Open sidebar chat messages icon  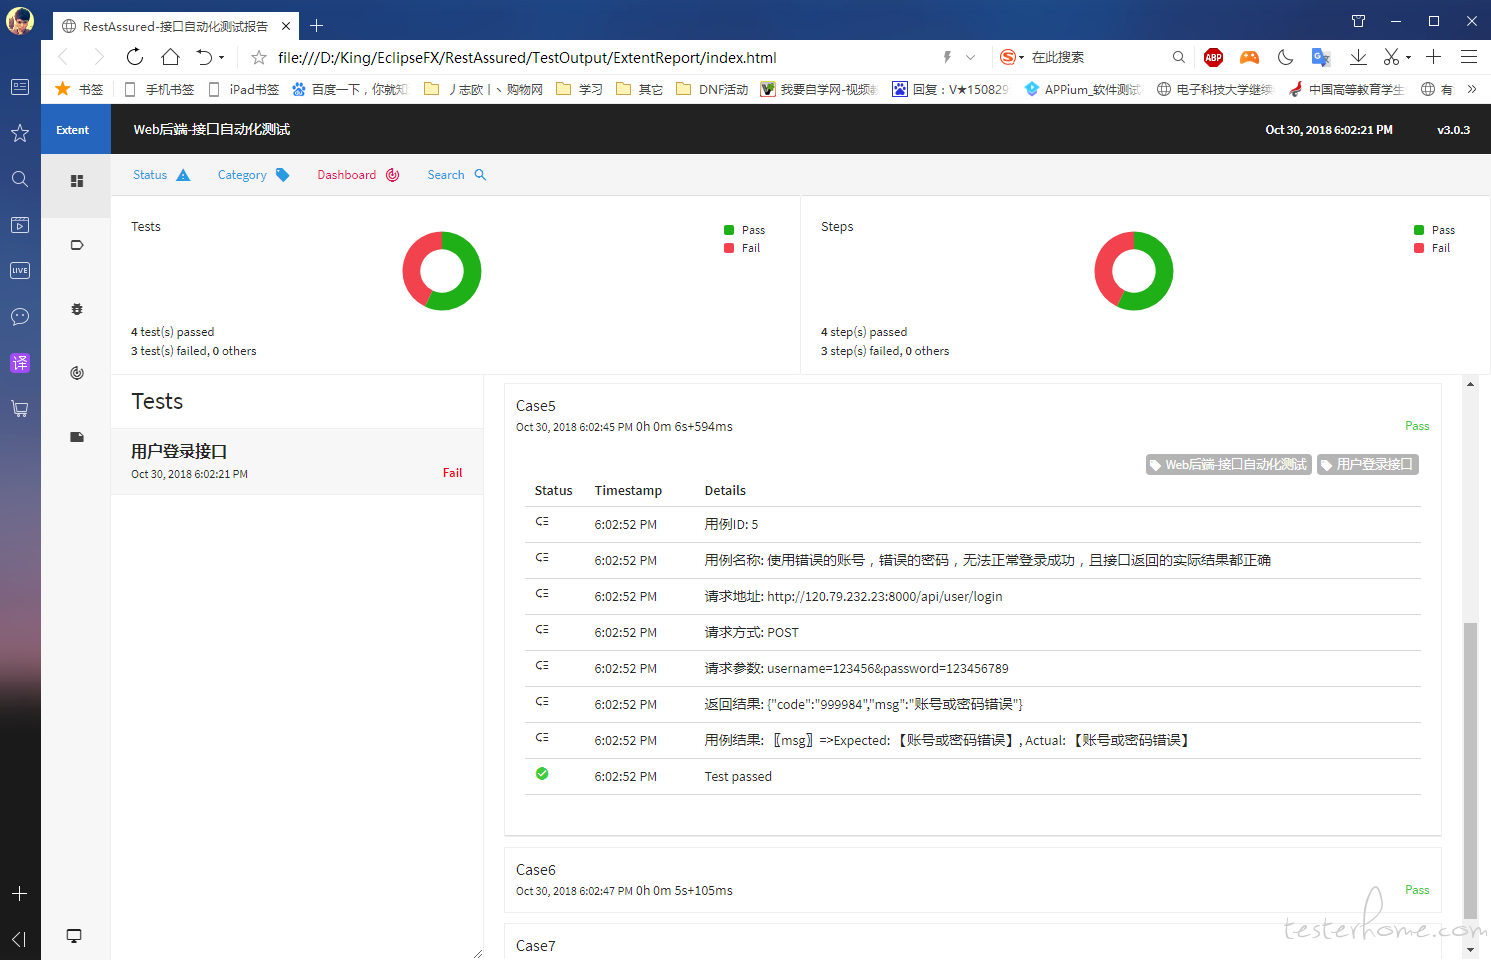pyautogui.click(x=20, y=316)
